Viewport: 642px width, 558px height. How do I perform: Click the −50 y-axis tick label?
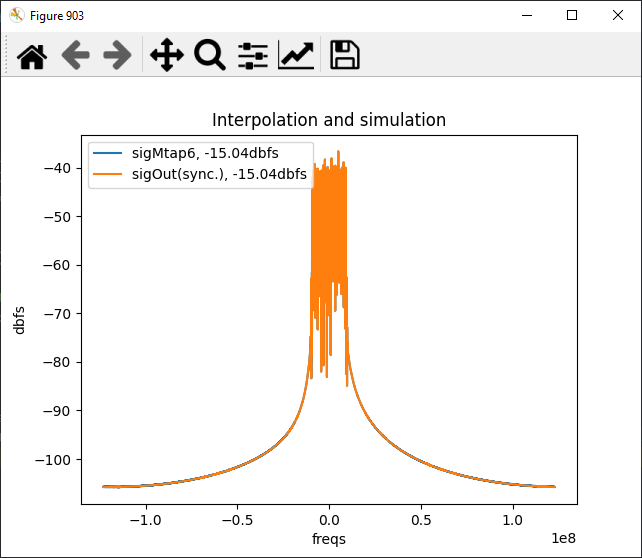[x=57, y=217]
